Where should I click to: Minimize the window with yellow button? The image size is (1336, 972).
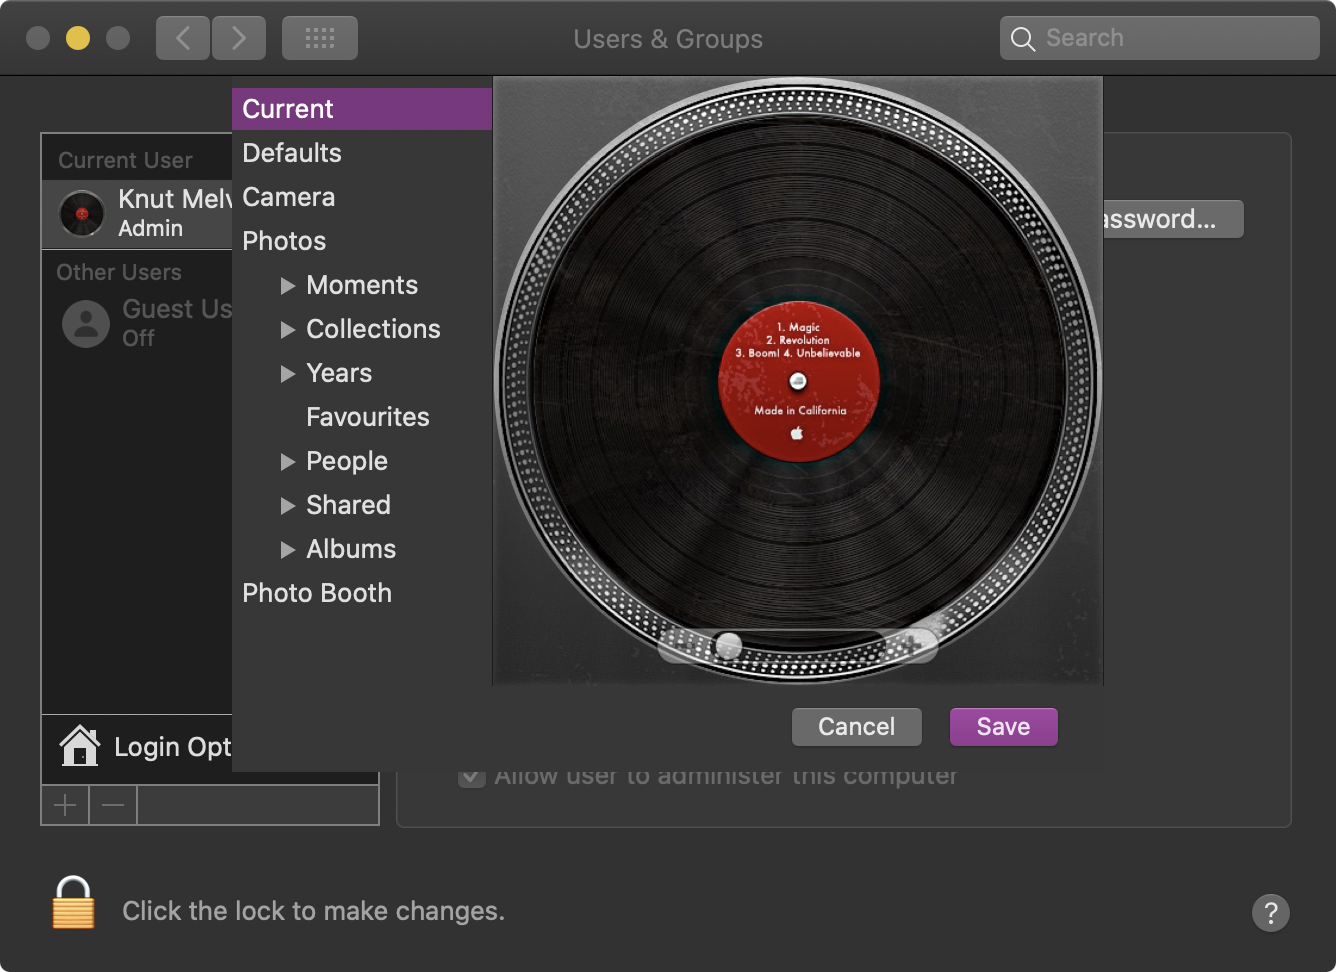coord(78,38)
